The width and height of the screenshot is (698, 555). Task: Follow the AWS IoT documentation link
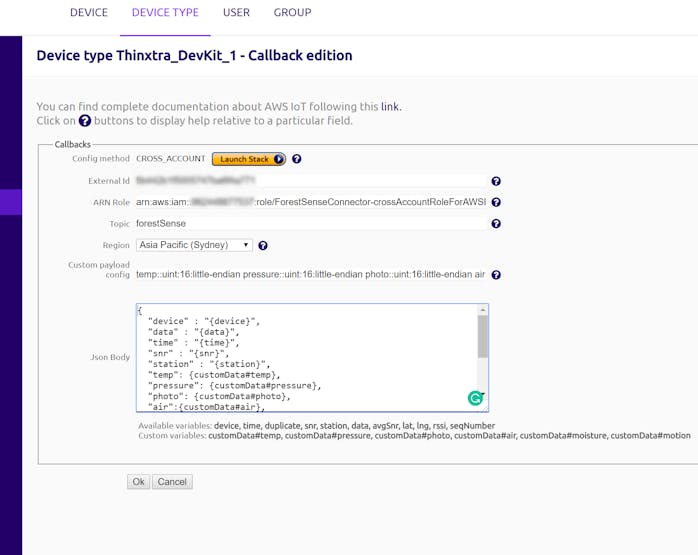coord(390,107)
